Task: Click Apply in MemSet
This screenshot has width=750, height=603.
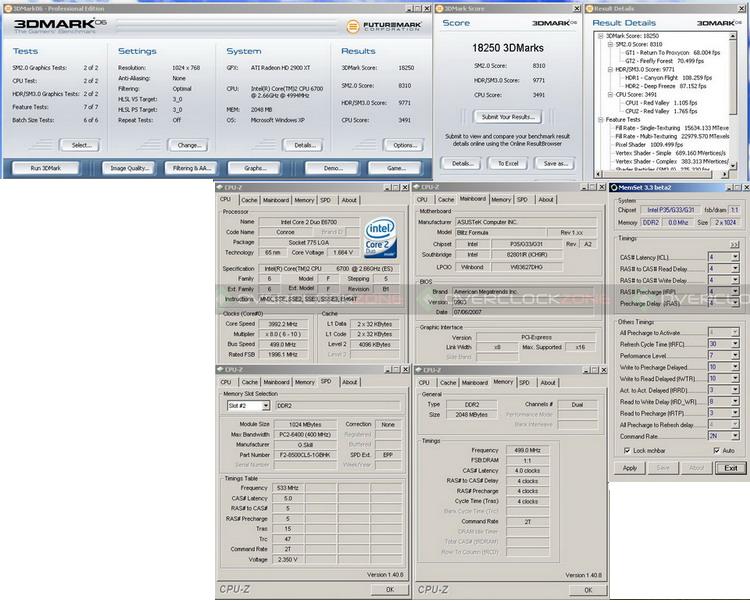Action: click(x=629, y=468)
